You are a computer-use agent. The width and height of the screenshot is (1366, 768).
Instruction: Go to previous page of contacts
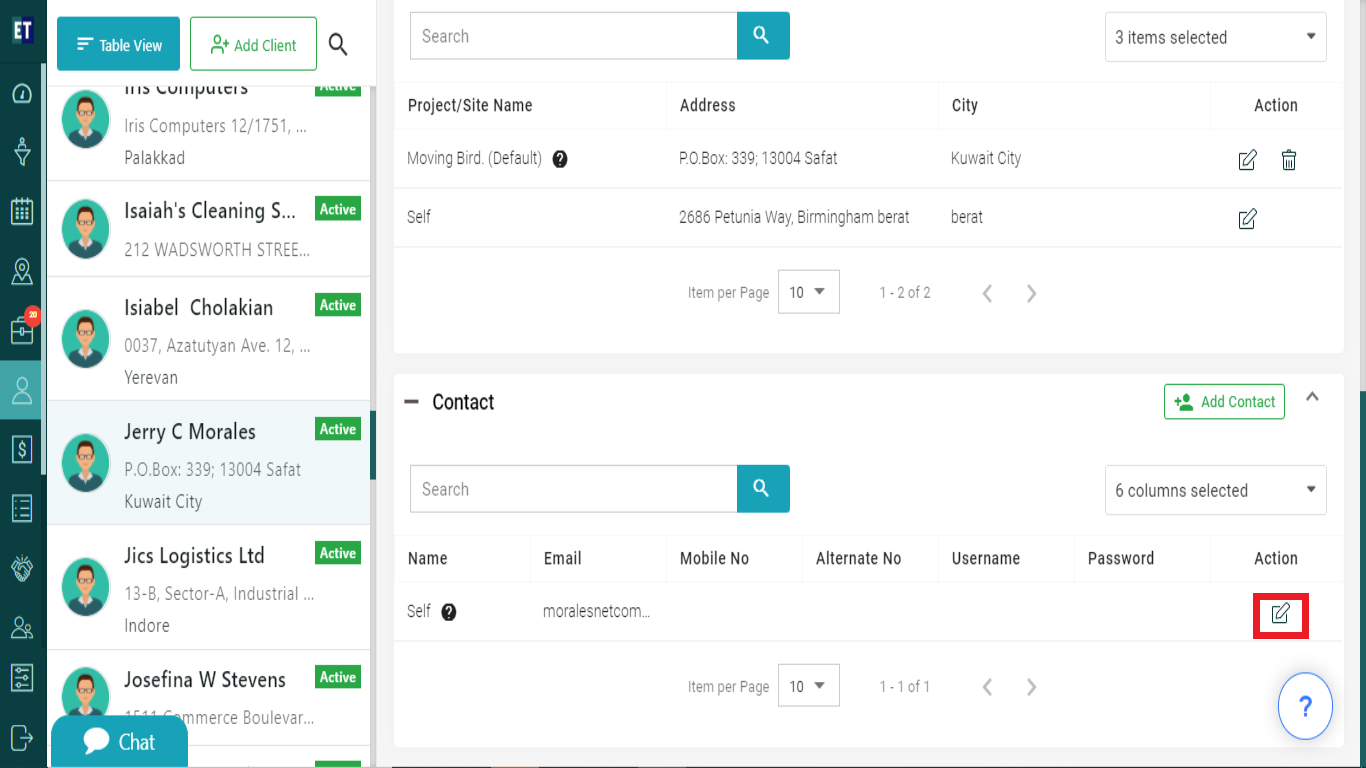pos(987,686)
